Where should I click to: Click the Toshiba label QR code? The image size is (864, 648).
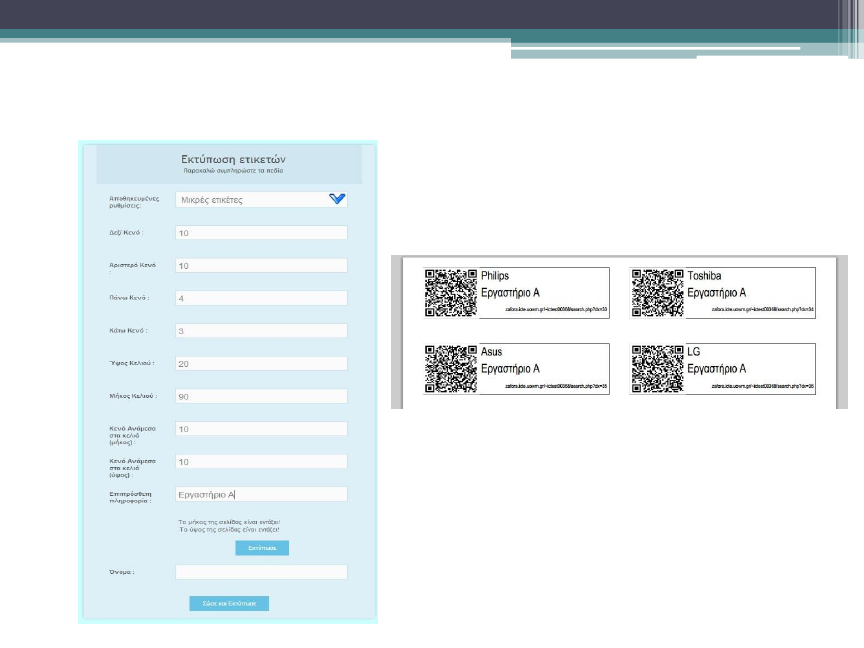(x=657, y=293)
